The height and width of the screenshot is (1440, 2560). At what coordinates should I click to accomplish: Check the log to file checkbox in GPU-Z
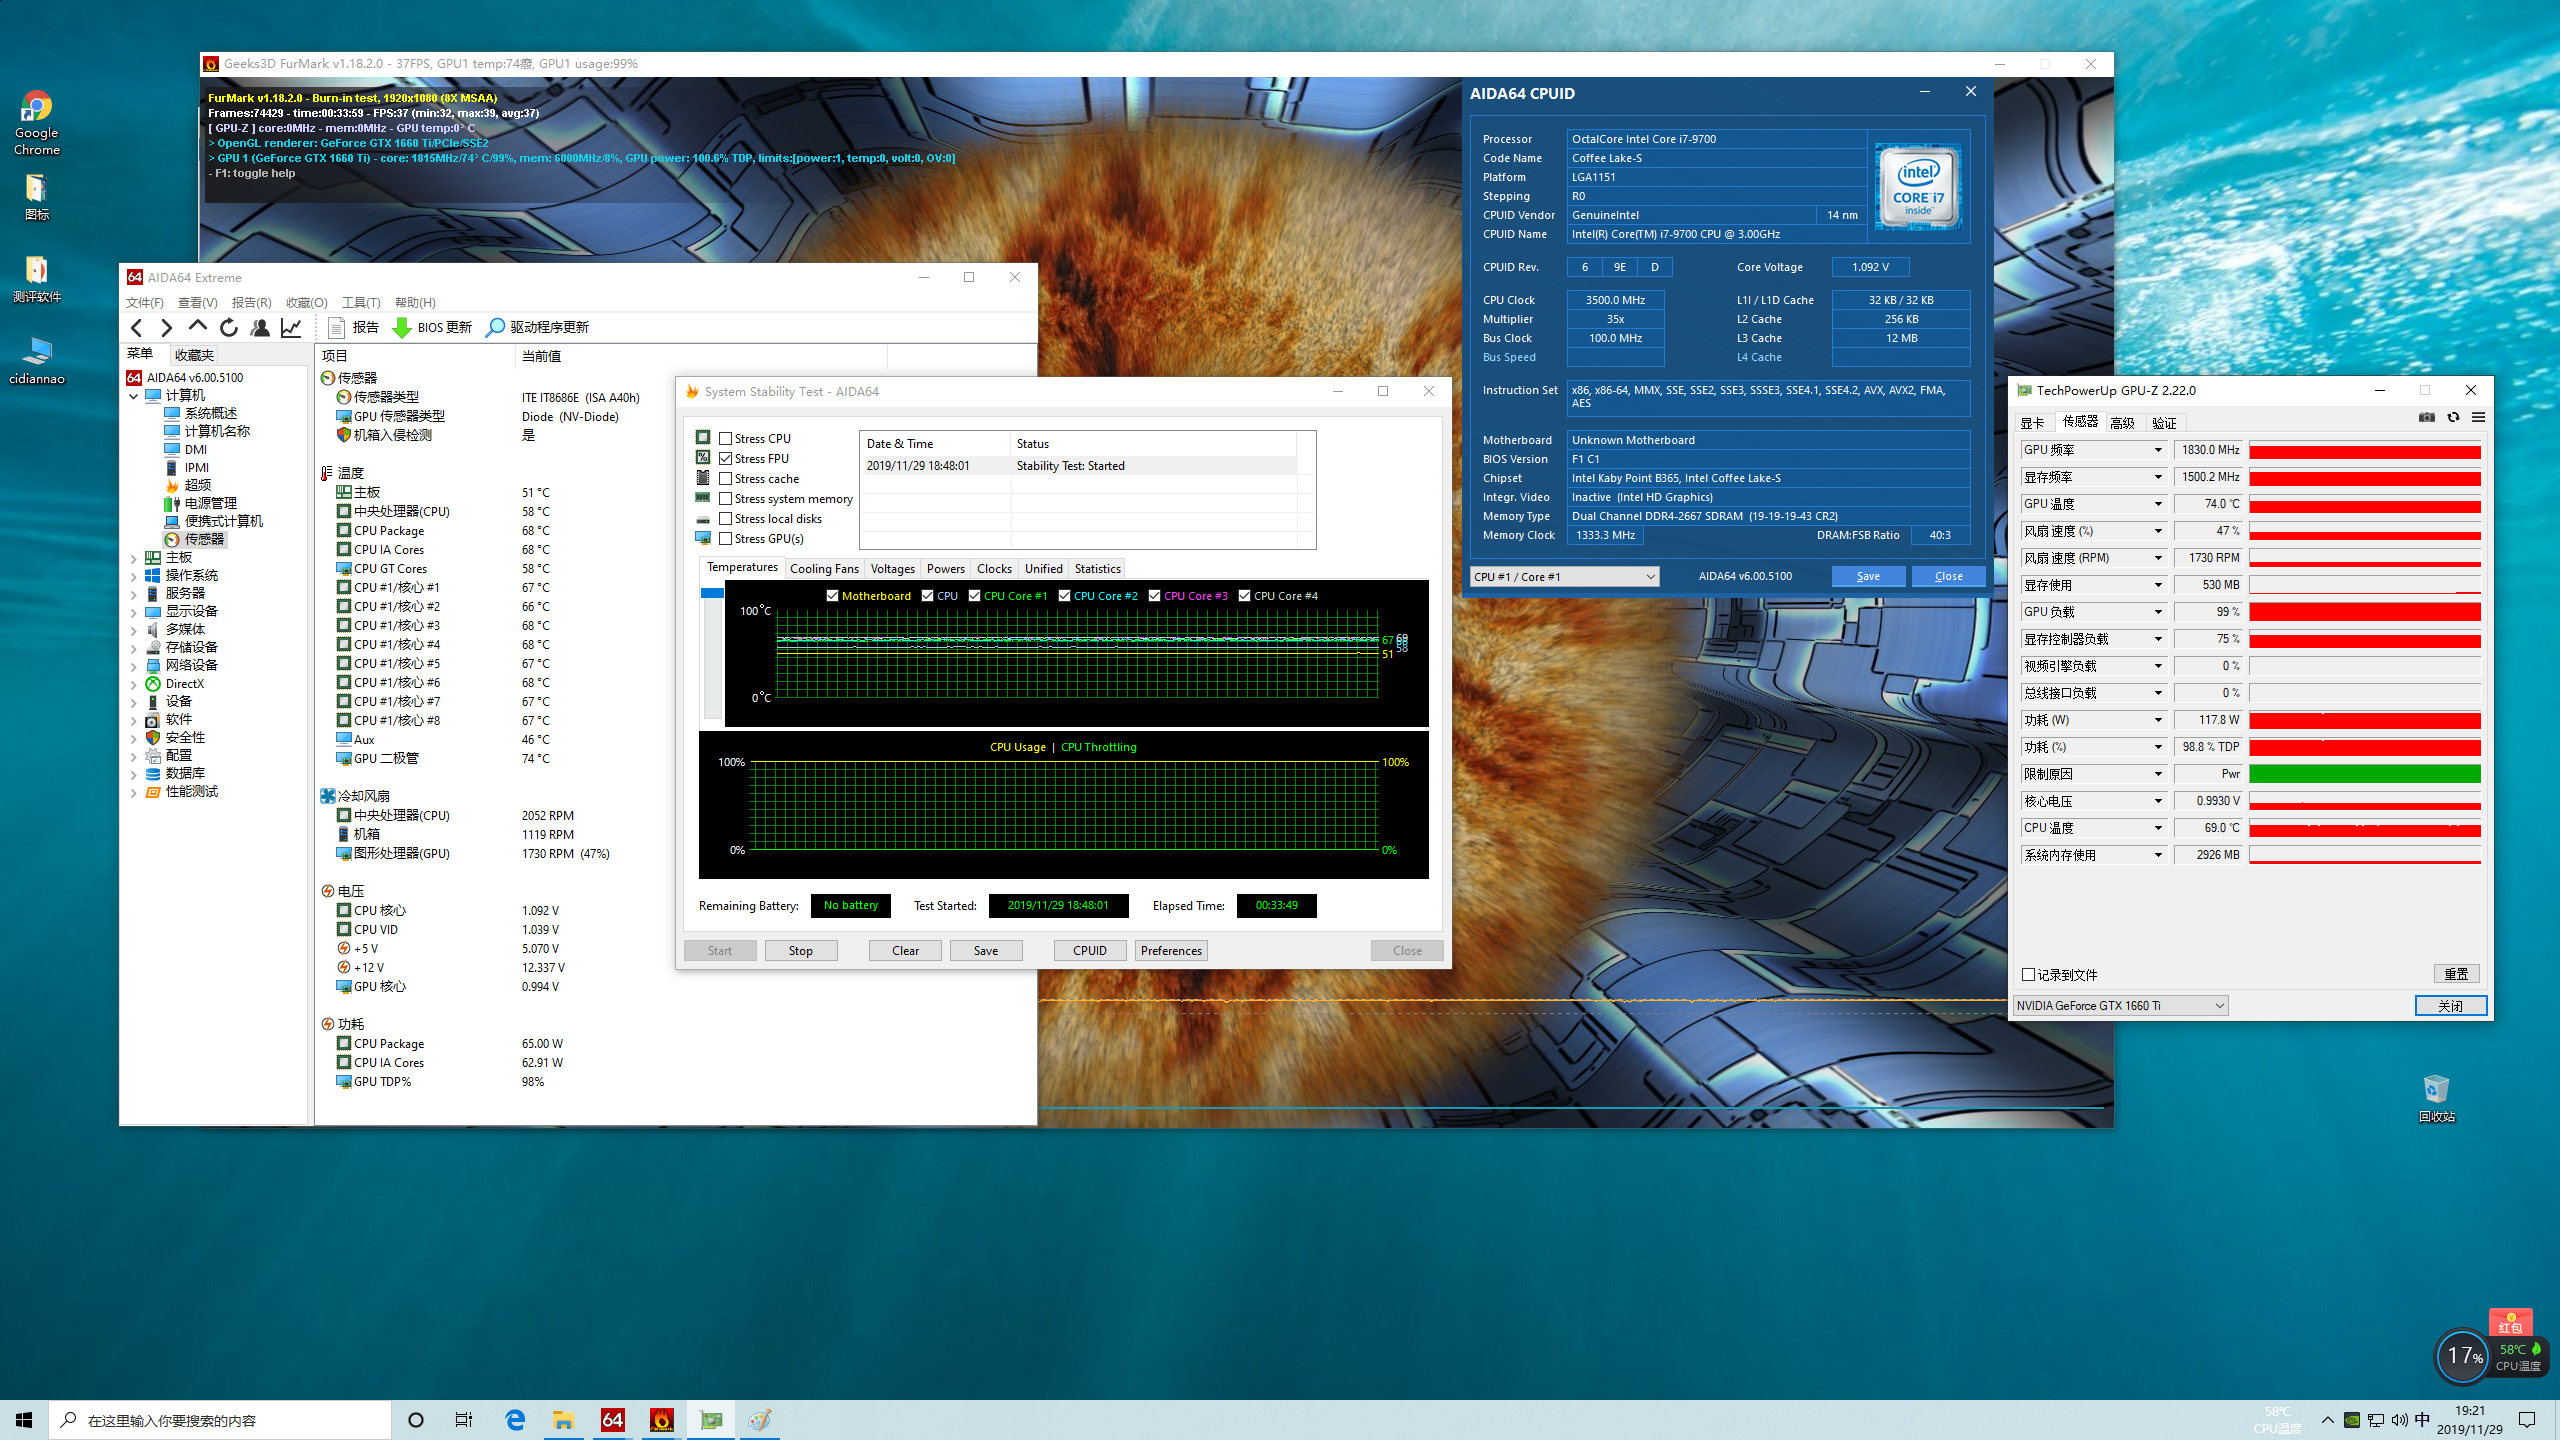click(2028, 974)
